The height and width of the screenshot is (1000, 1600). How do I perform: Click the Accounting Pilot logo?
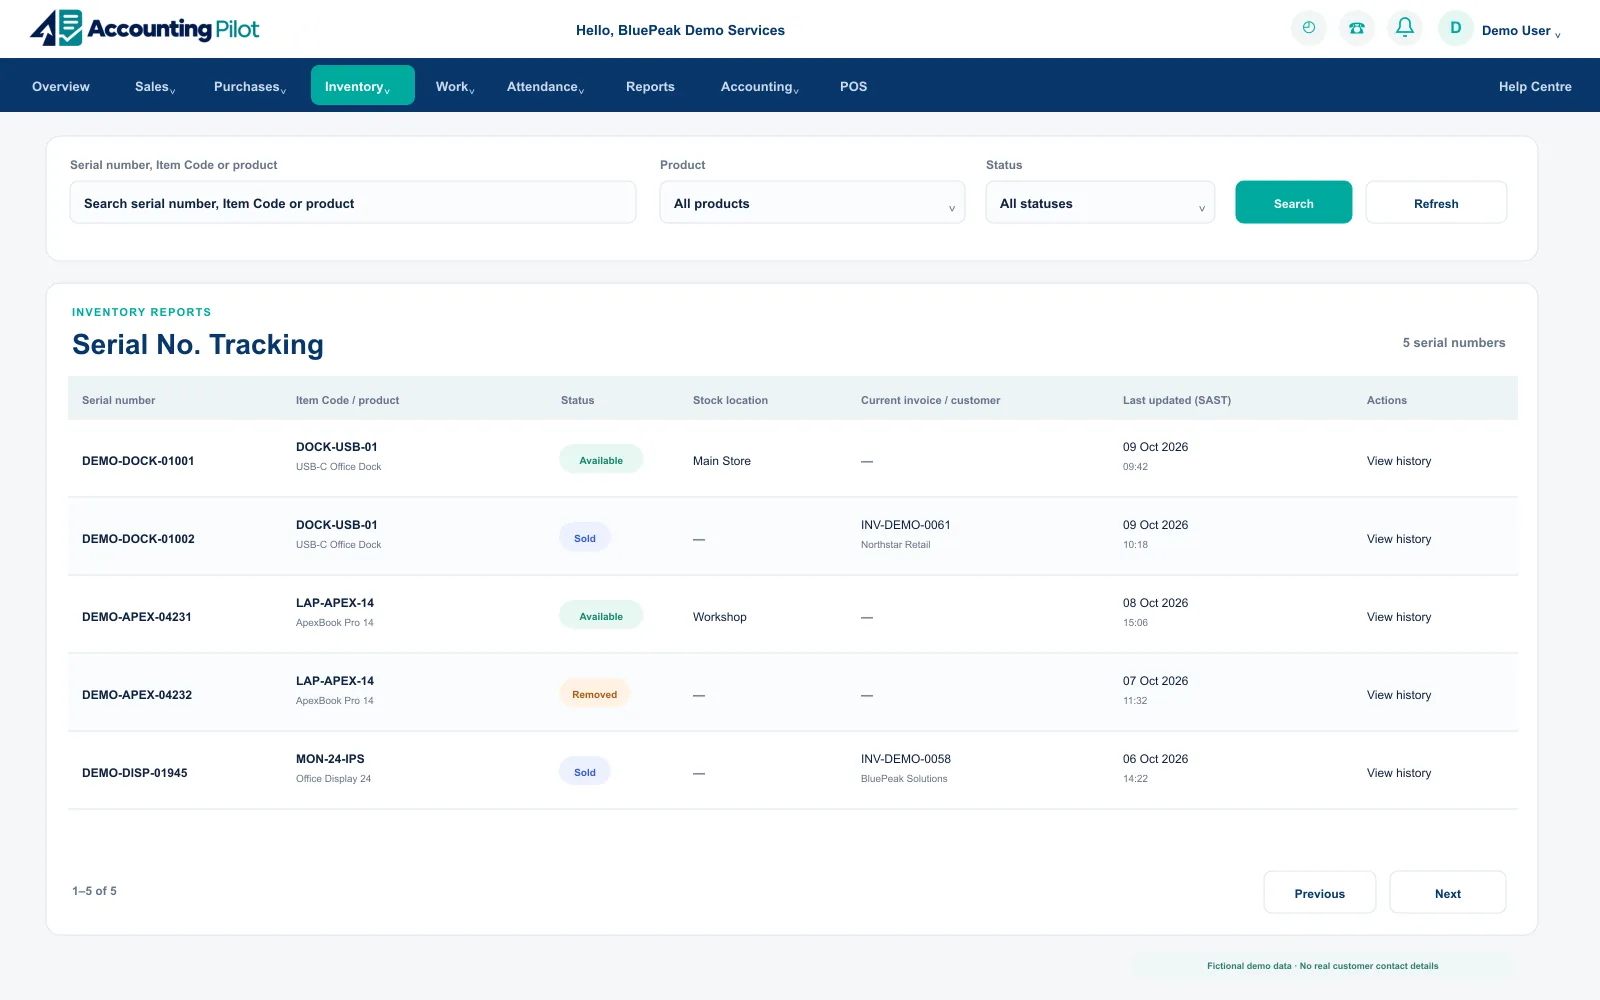[145, 28]
